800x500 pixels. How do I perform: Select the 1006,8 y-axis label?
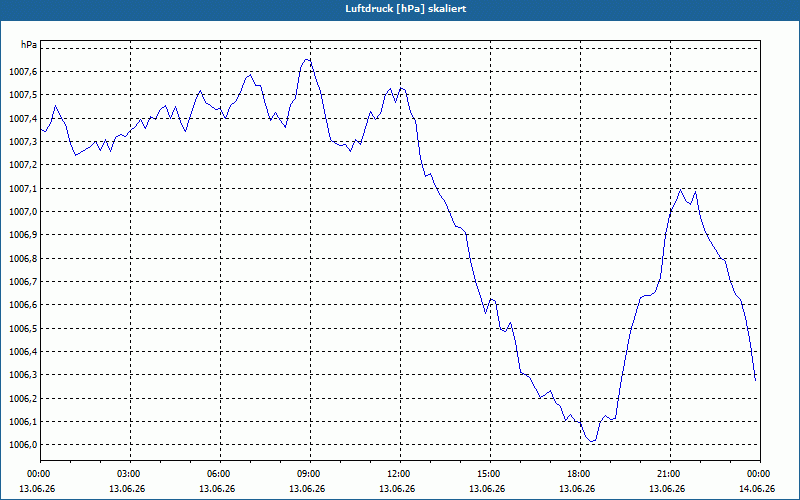point(23,258)
